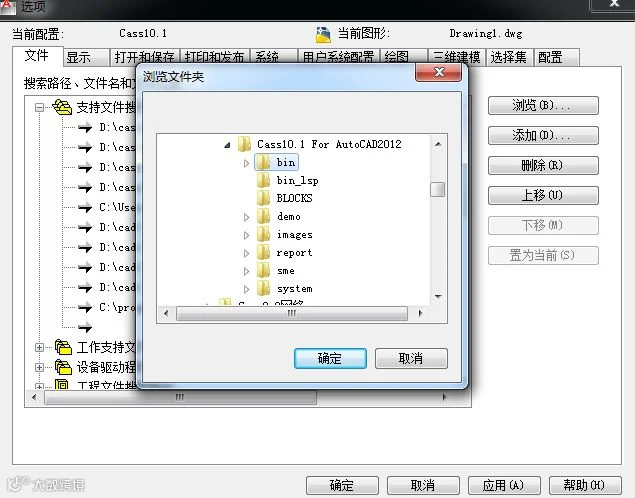Click the 支持文件搜索路径 folder stack icon

click(x=62, y=107)
